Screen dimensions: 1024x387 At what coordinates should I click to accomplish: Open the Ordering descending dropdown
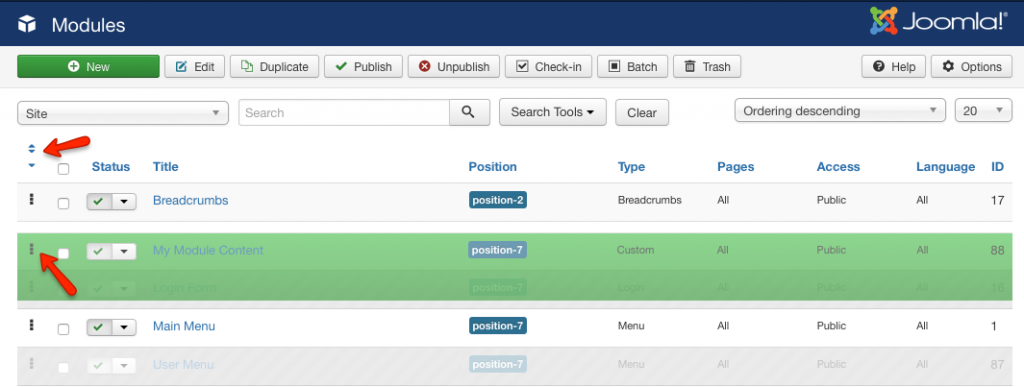tap(840, 110)
